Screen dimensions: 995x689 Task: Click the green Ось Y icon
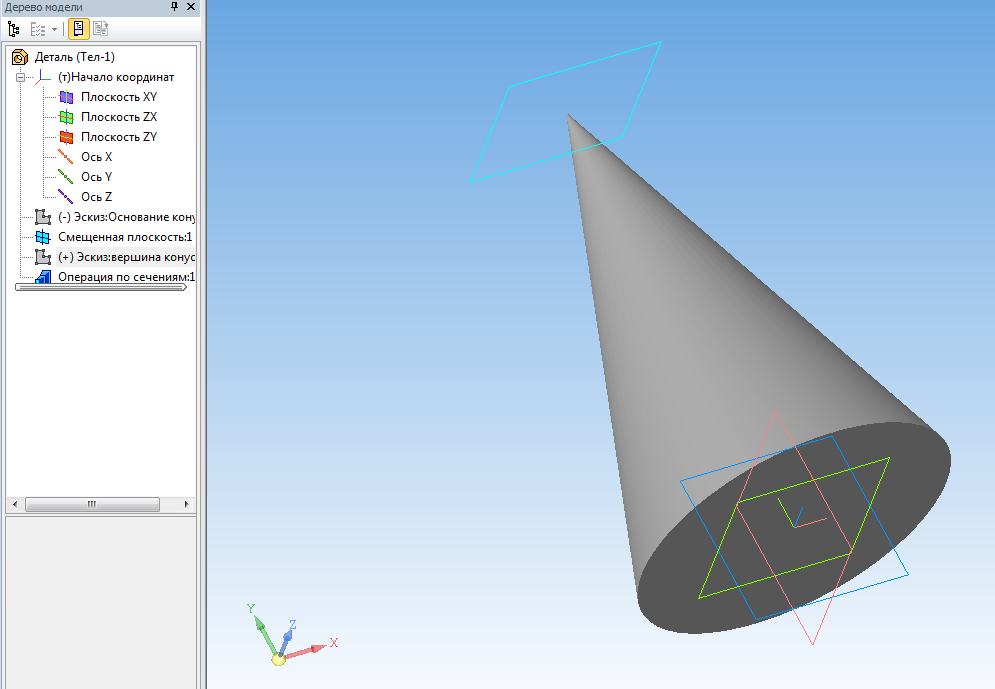tap(65, 176)
